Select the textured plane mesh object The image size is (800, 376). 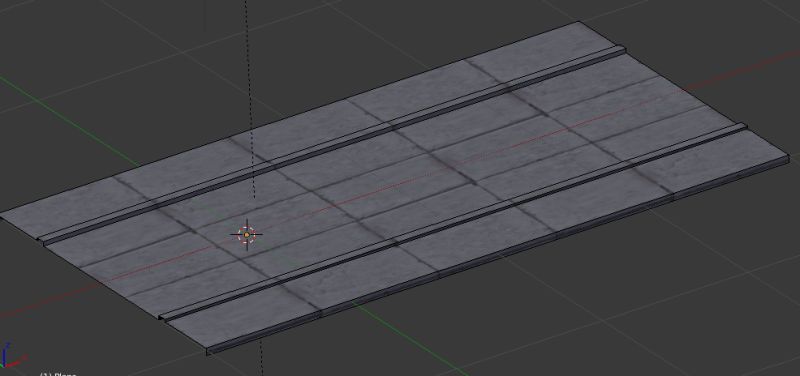tap(395, 187)
